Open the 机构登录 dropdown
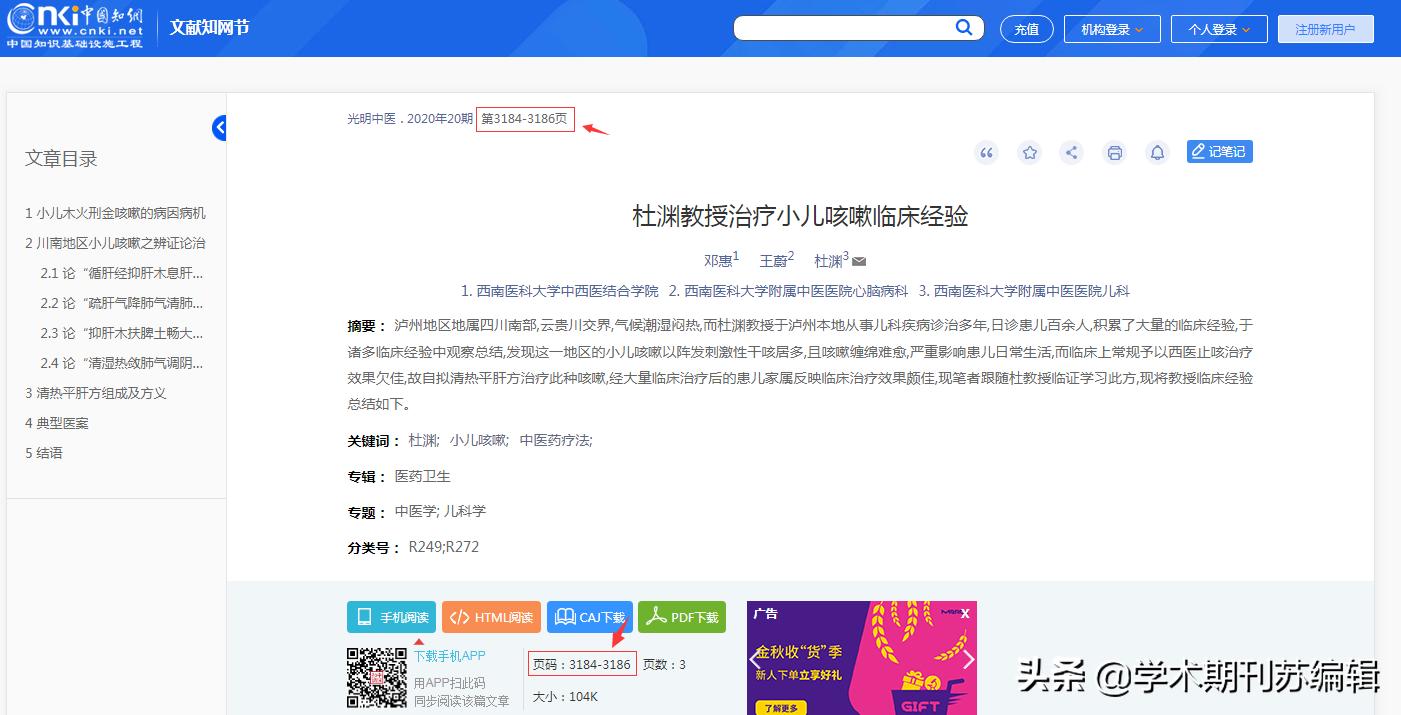This screenshot has height=715, width=1401. [1111, 28]
